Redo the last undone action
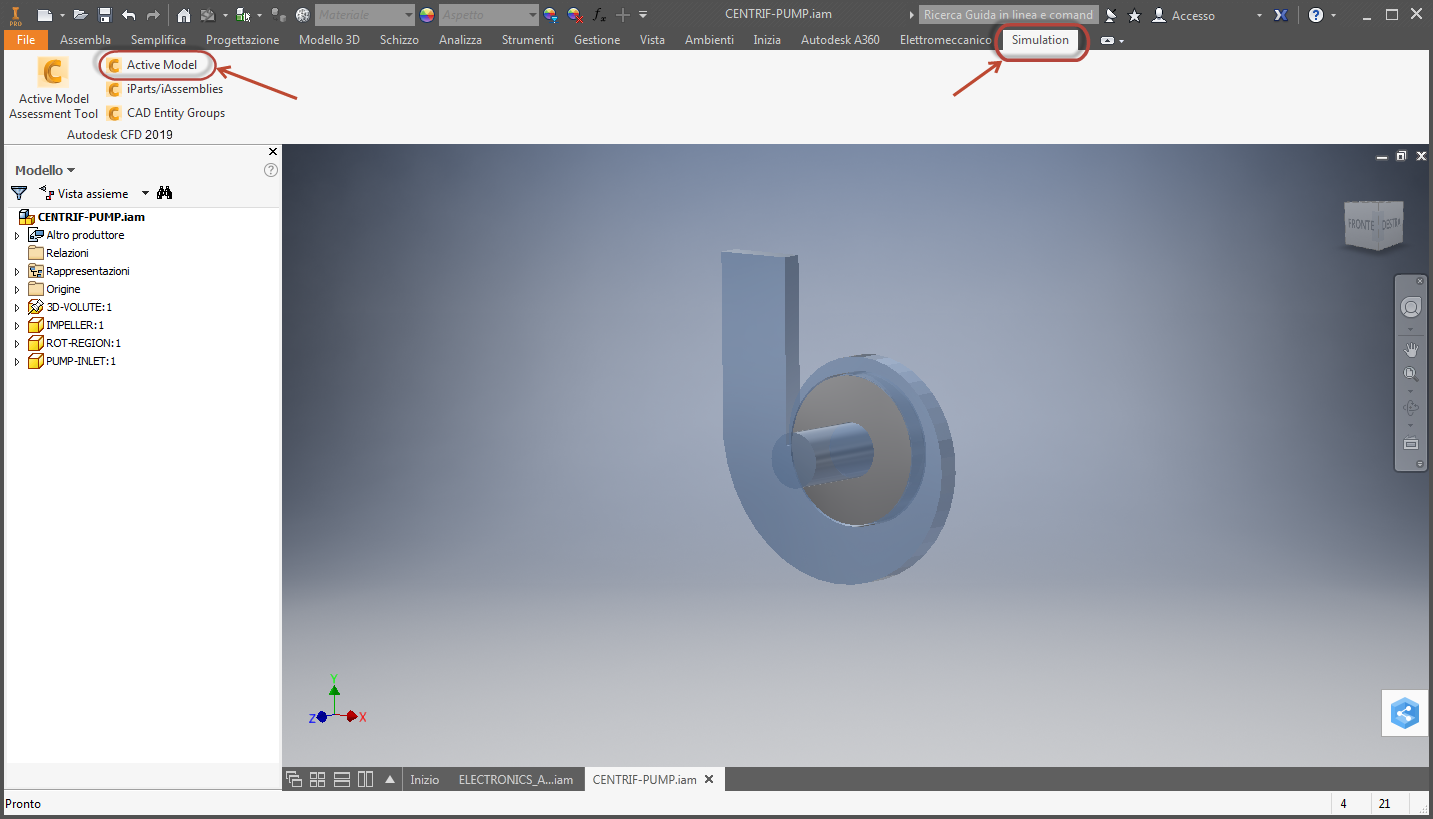Viewport: 1433px width, 819px height. tap(153, 15)
